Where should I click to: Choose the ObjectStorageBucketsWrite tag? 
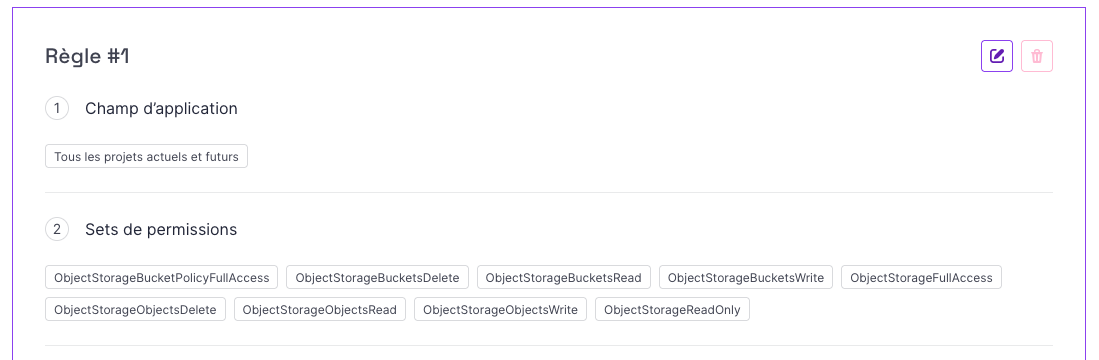click(746, 277)
